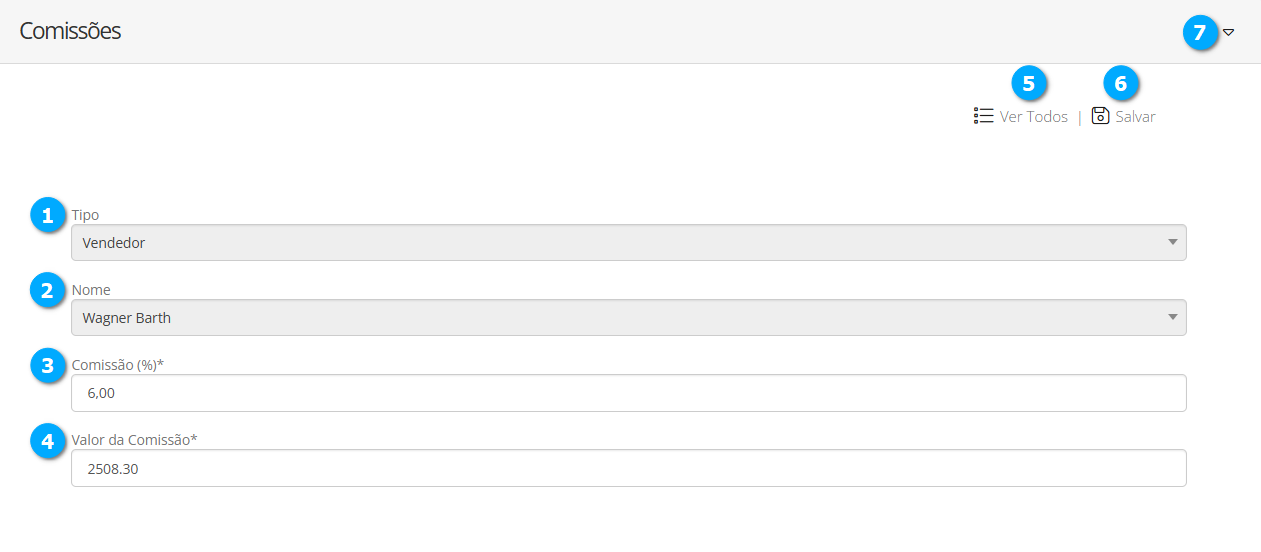Viewport: 1261px width, 552px height.
Task: Click the blue number 7 badge
Action: [1200, 32]
